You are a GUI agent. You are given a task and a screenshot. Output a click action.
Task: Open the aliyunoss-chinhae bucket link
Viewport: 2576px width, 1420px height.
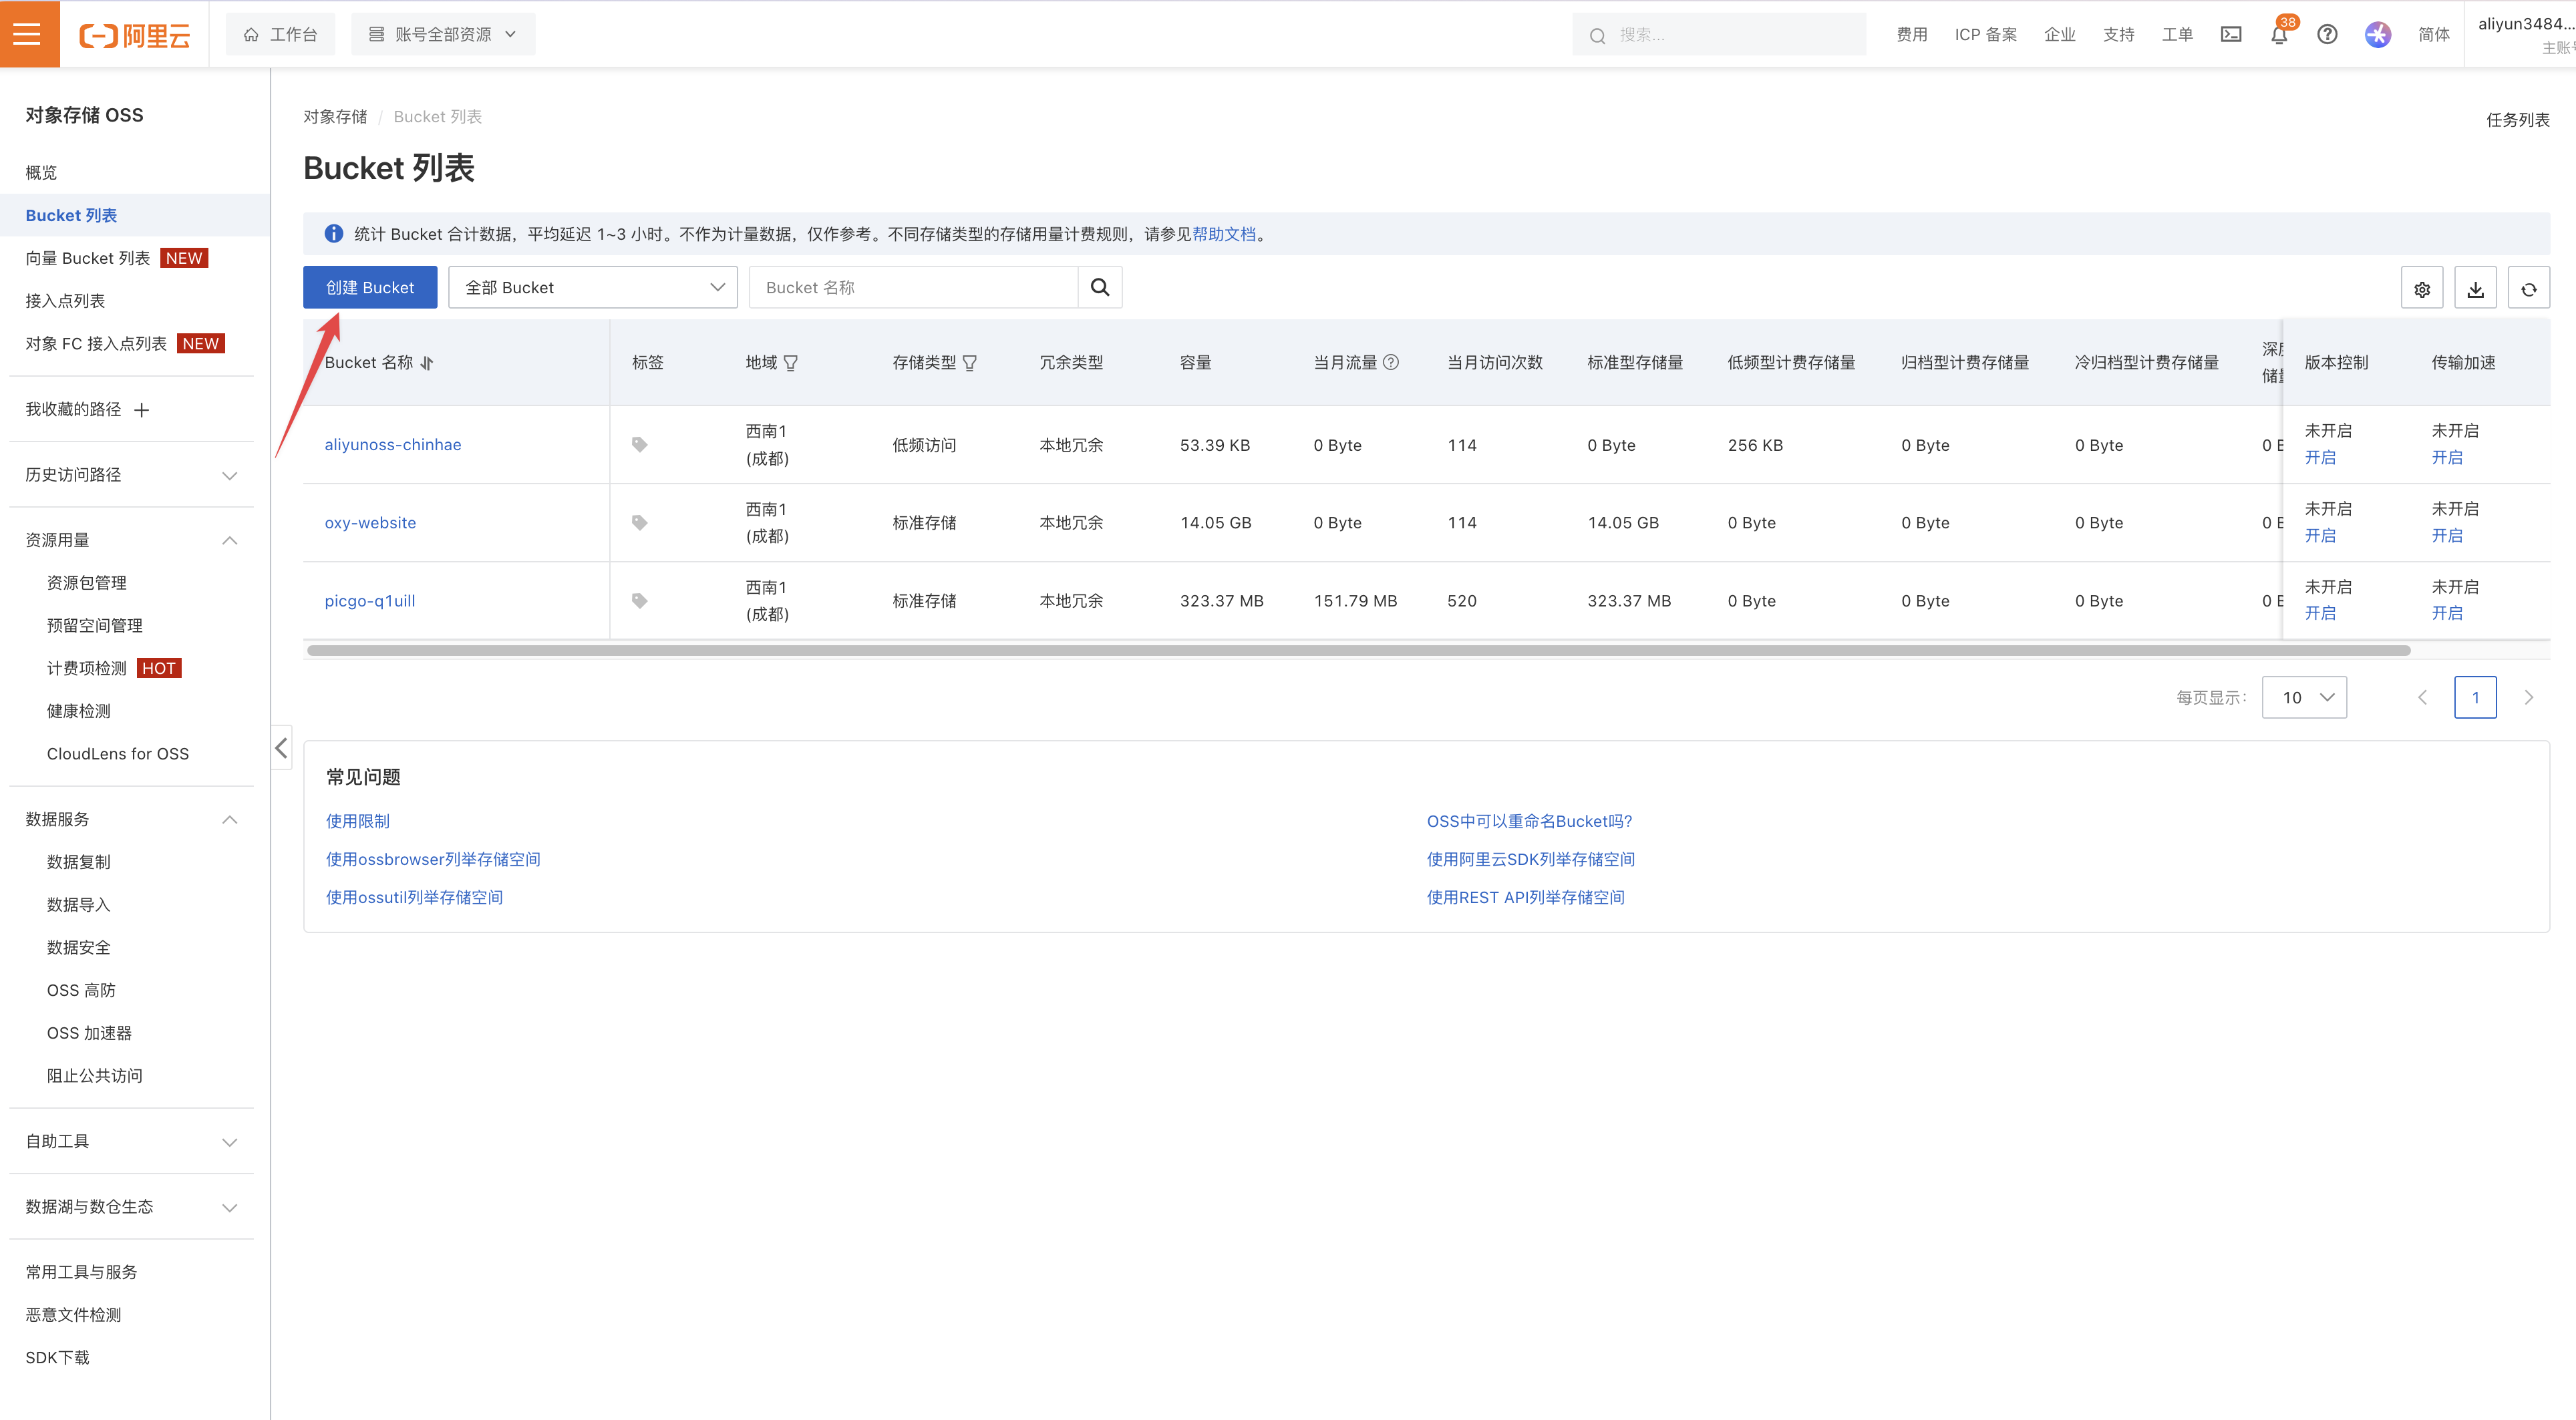pyautogui.click(x=392, y=444)
